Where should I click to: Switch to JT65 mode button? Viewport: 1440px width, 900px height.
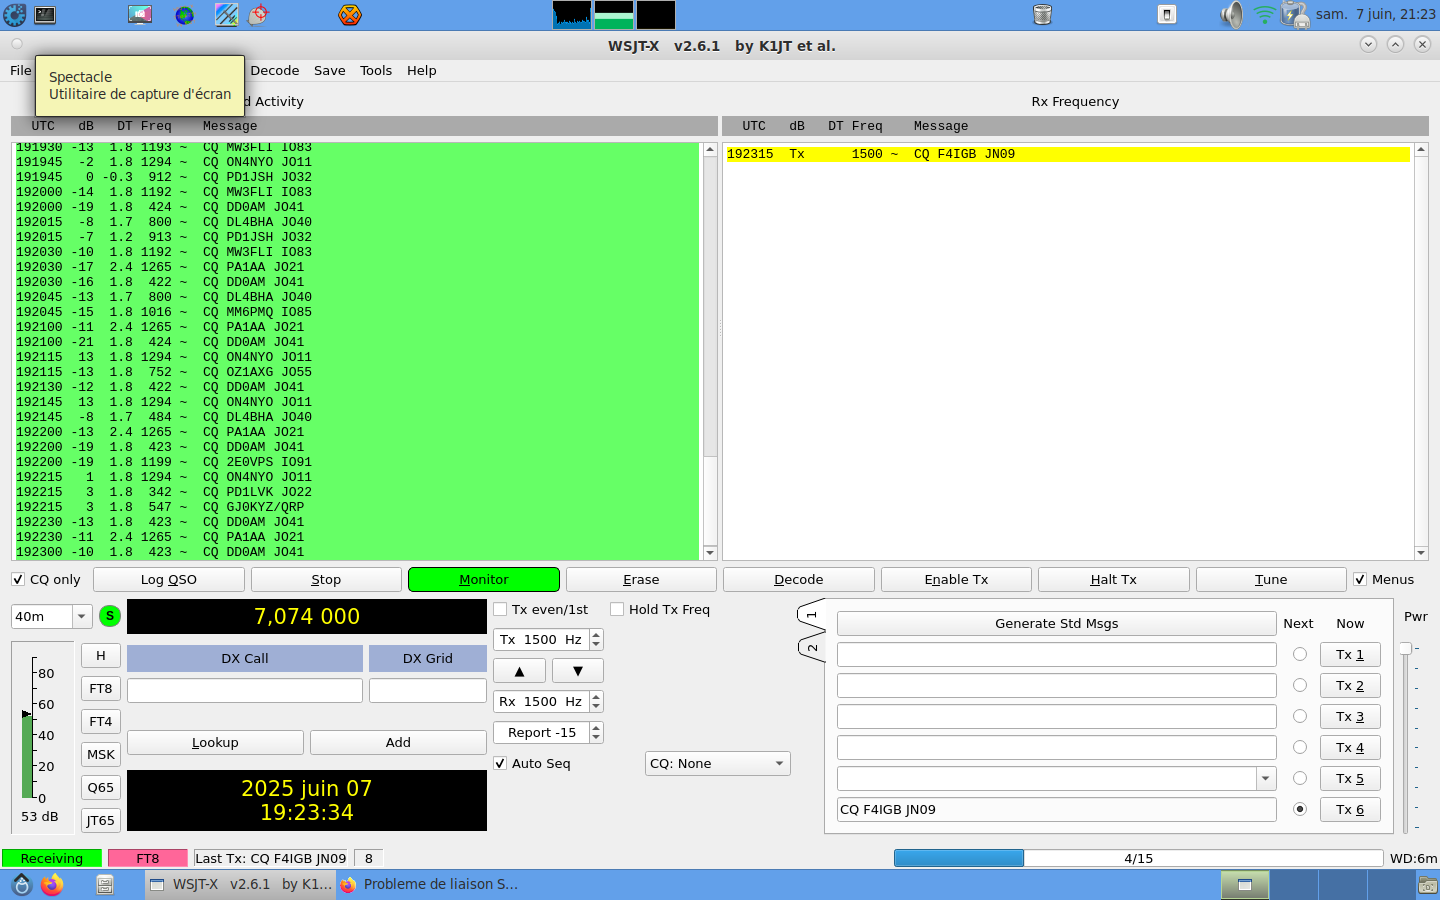point(101,821)
